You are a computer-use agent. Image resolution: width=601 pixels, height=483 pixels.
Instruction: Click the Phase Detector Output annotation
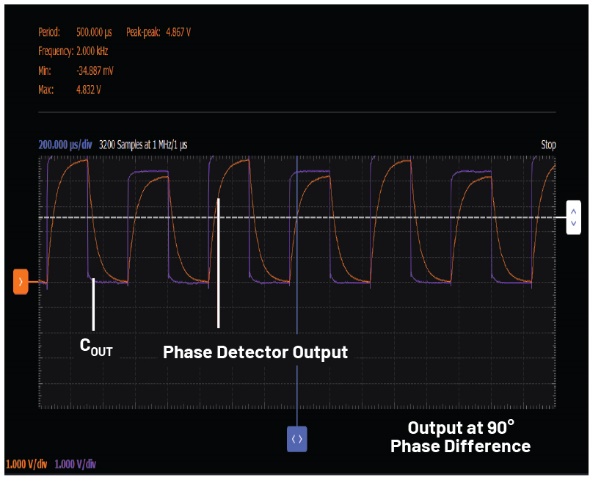point(255,352)
